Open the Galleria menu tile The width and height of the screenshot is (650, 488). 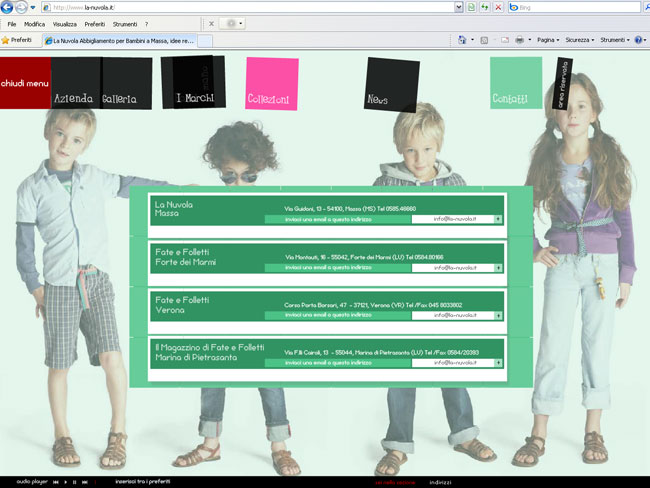[126, 83]
